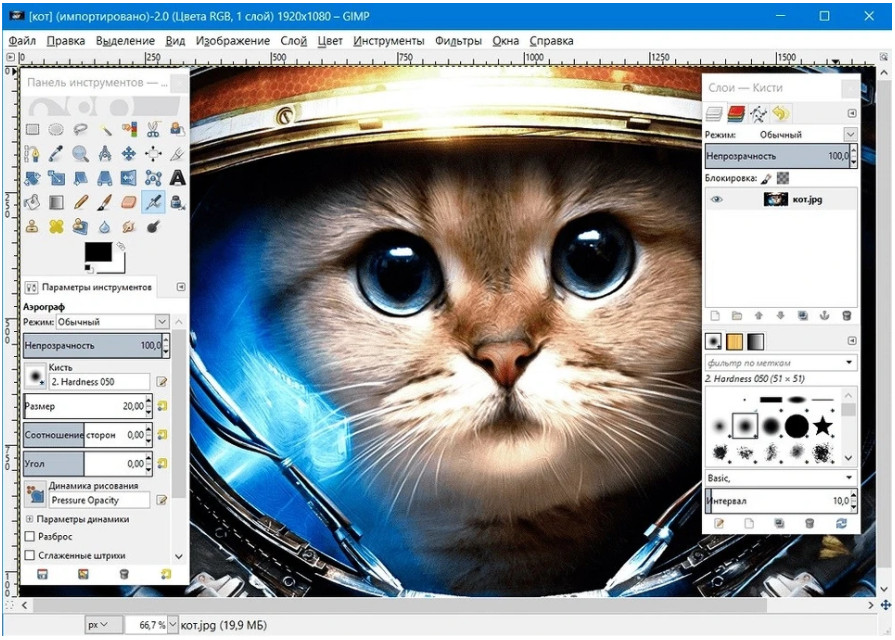Adjust the layer Непрозрачность slider
Screen dimensions: 895x640
click(x=777, y=156)
